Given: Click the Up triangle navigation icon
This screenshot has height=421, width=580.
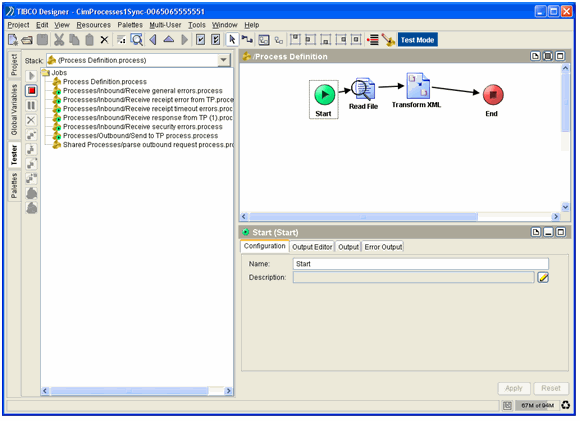Looking at the screenshot, I should coord(169,39).
